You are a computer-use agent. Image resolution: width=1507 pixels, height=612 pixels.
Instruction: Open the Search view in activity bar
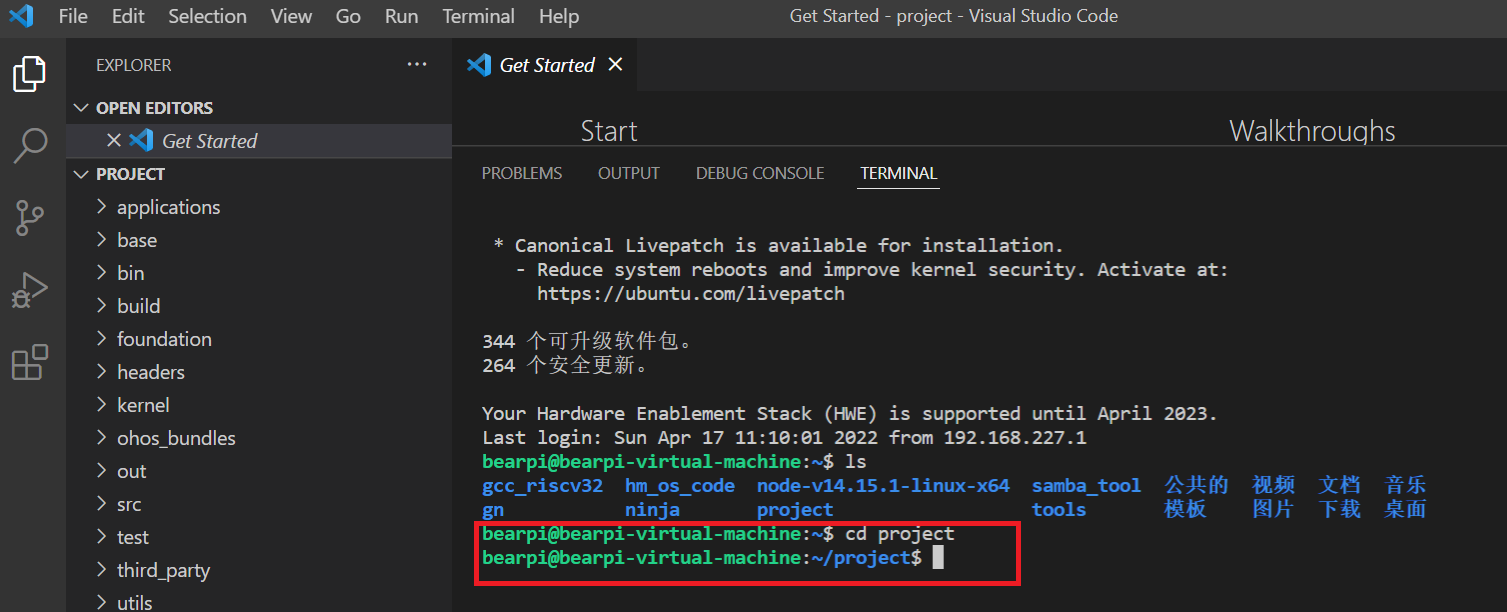(x=29, y=146)
